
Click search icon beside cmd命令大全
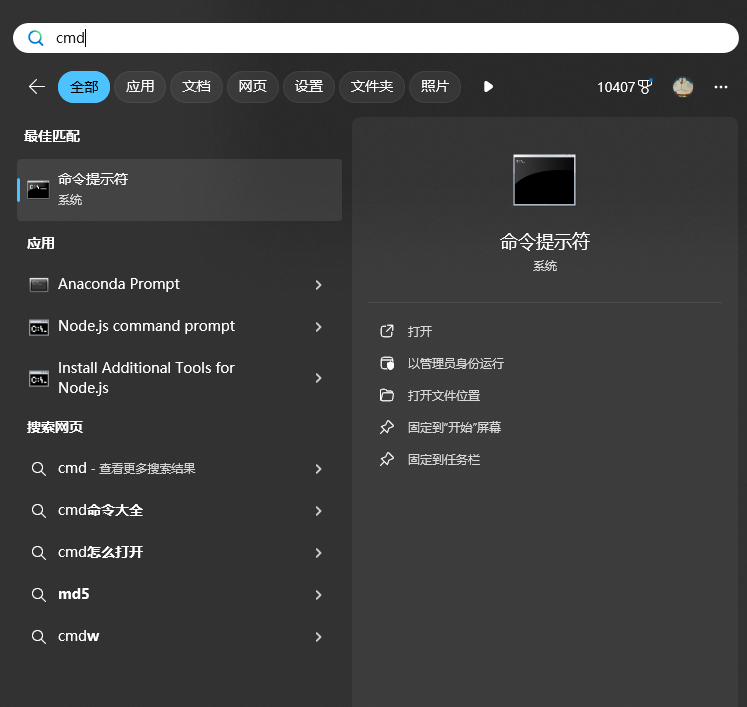[39, 511]
